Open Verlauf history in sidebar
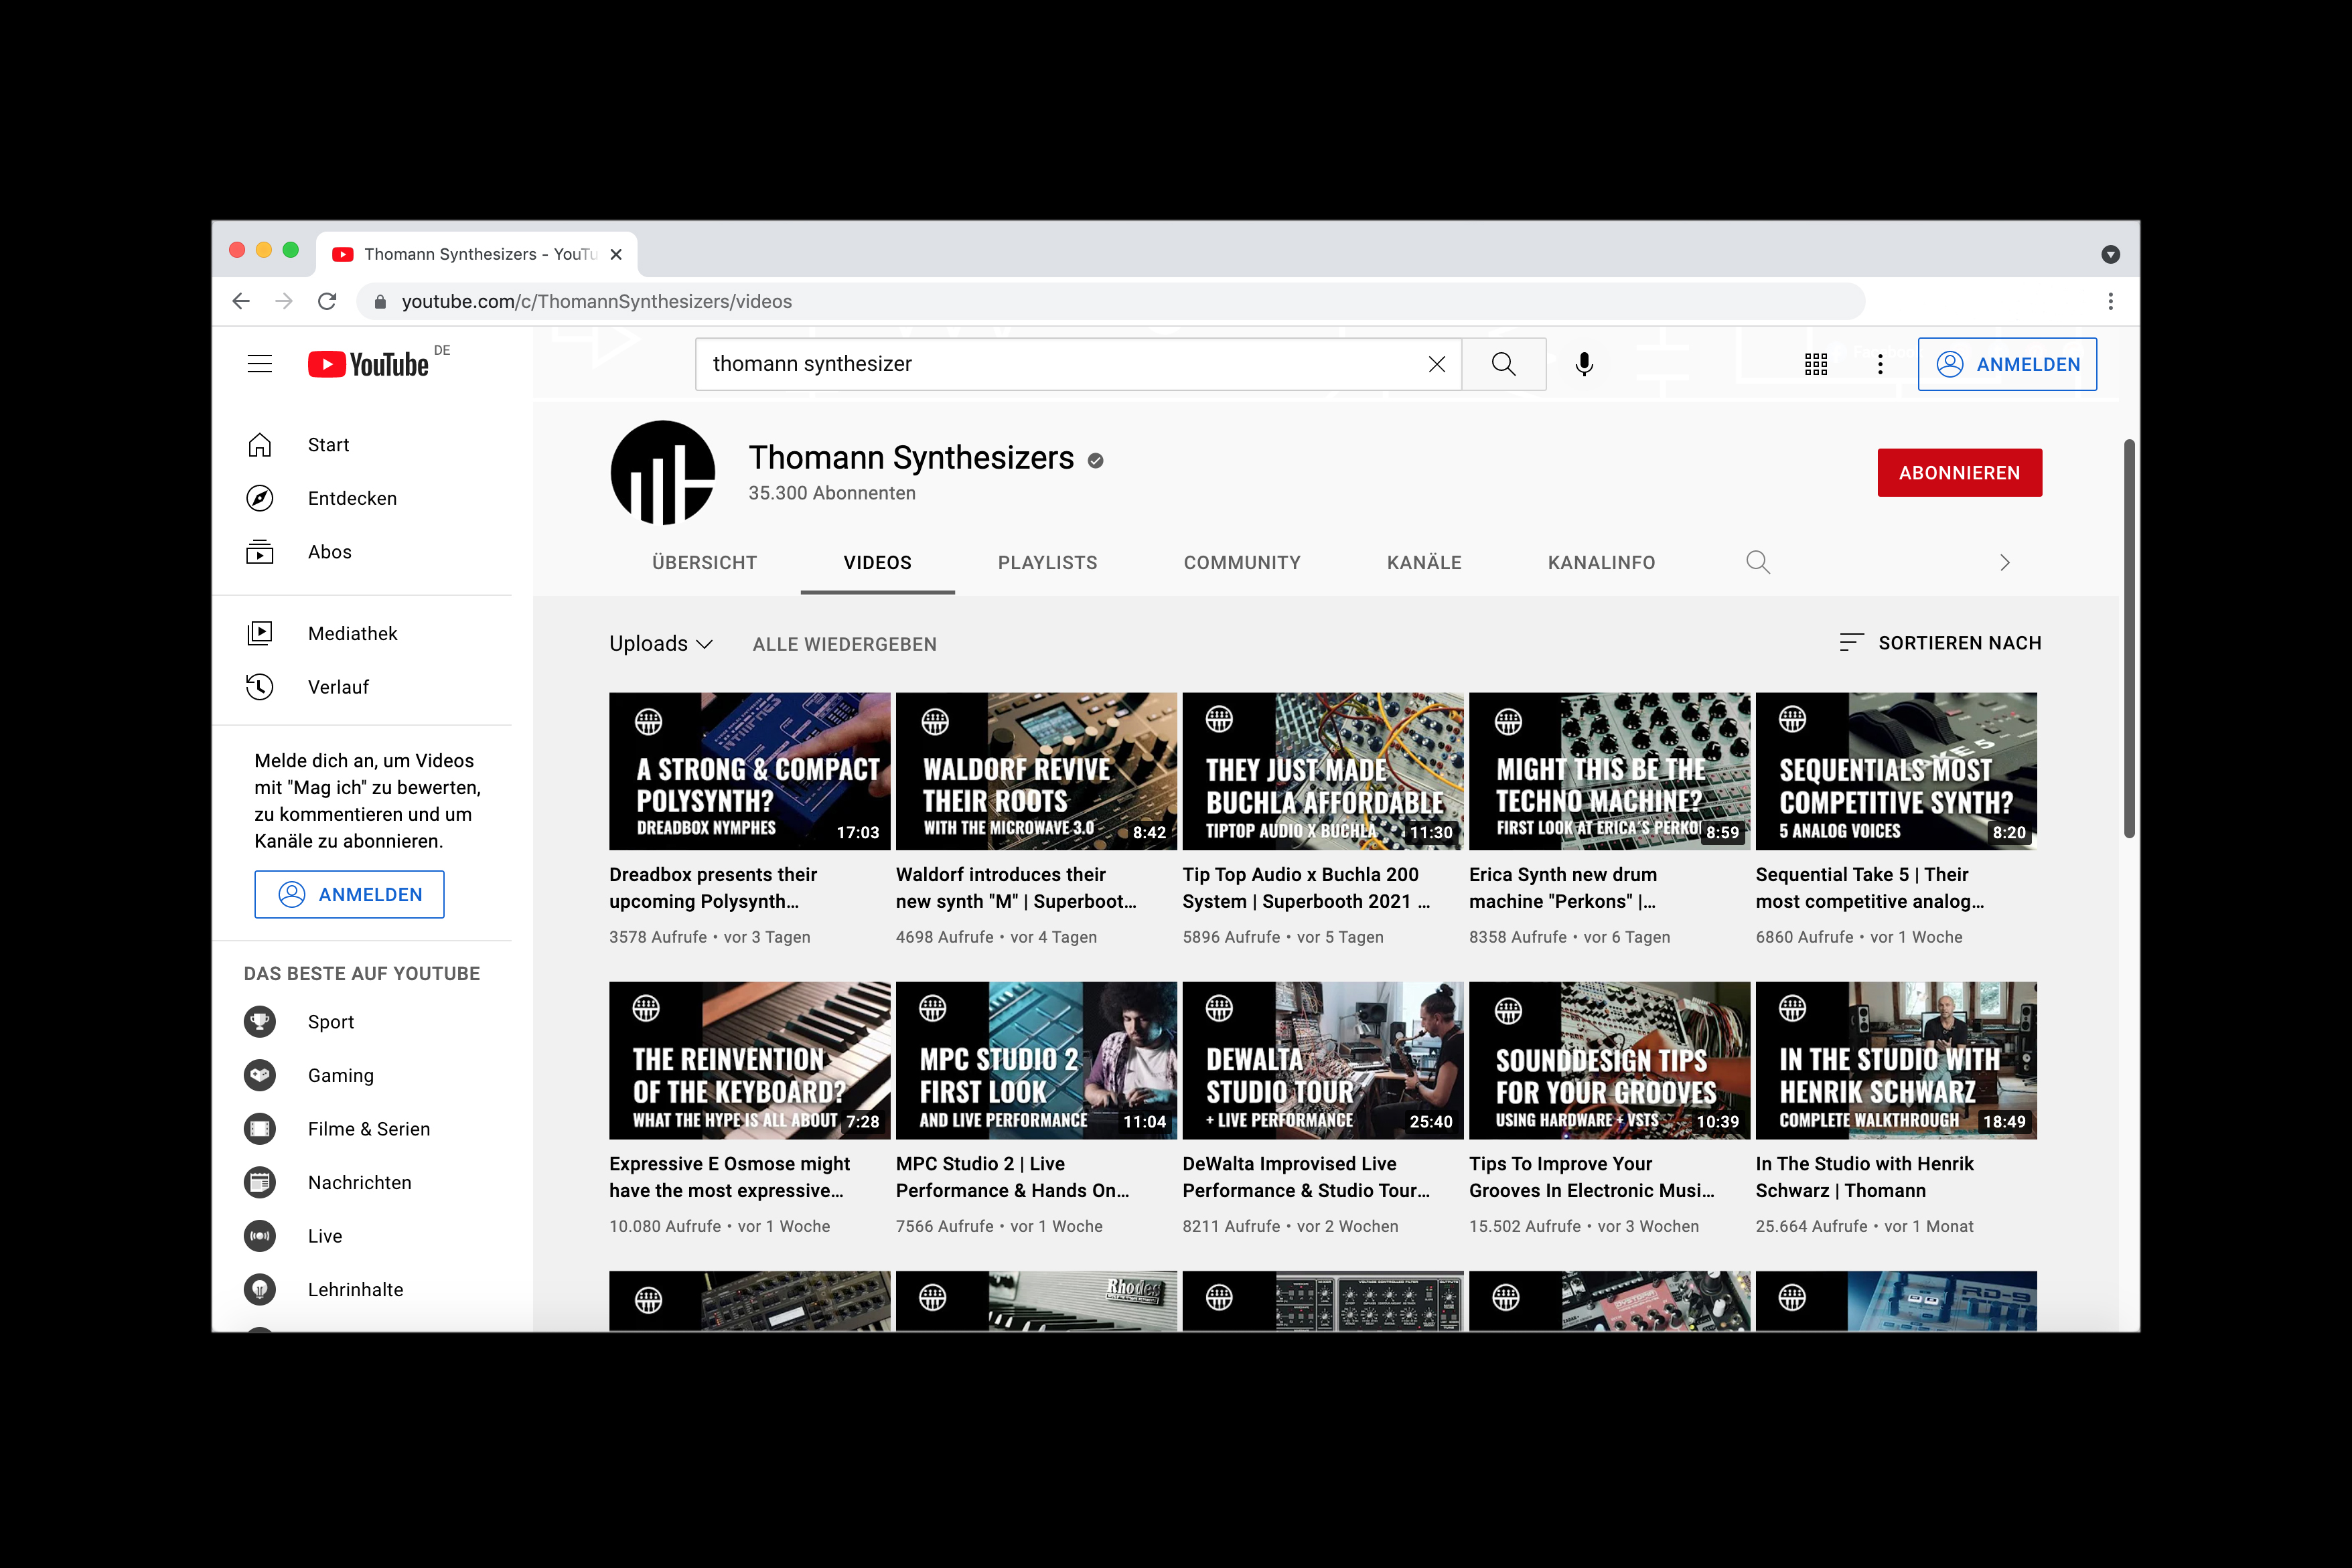The width and height of the screenshot is (2352, 1568). pos(337,687)
